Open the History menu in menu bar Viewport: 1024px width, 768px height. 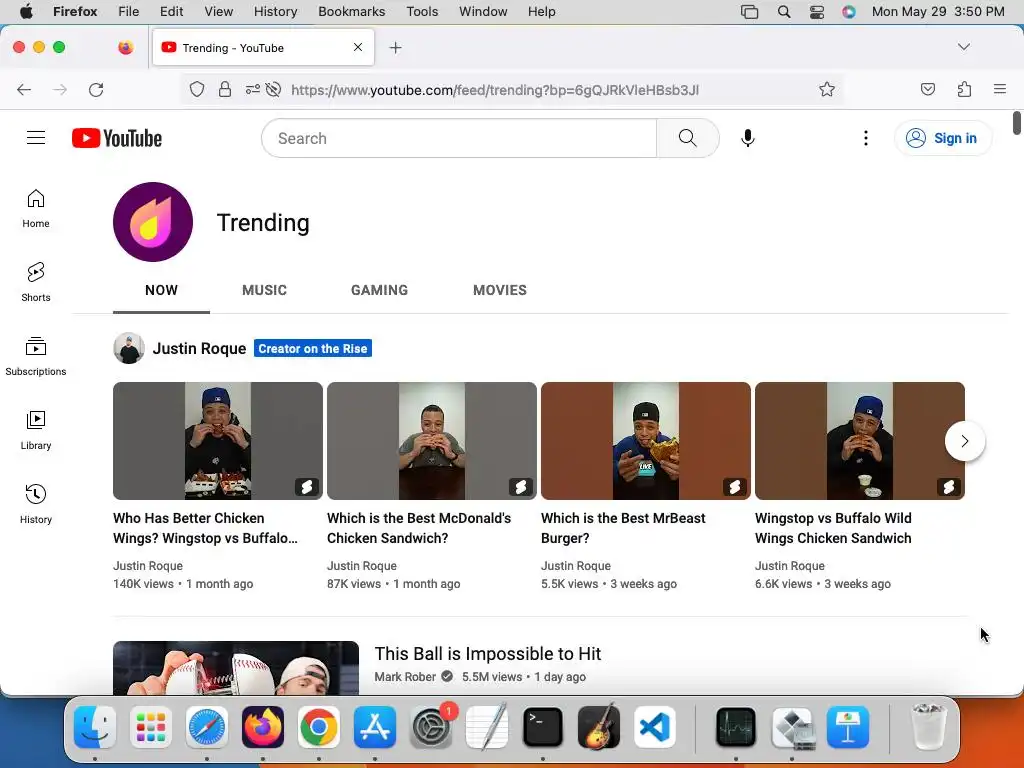pos(275,12)
